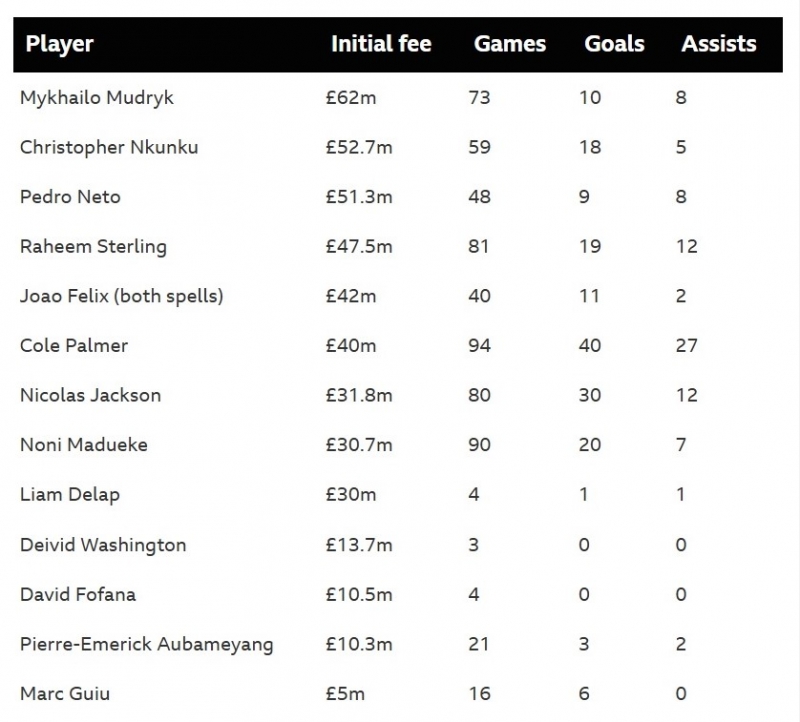
Task: Click Pedro Neto's player name
Action: [x=70, y=197]
